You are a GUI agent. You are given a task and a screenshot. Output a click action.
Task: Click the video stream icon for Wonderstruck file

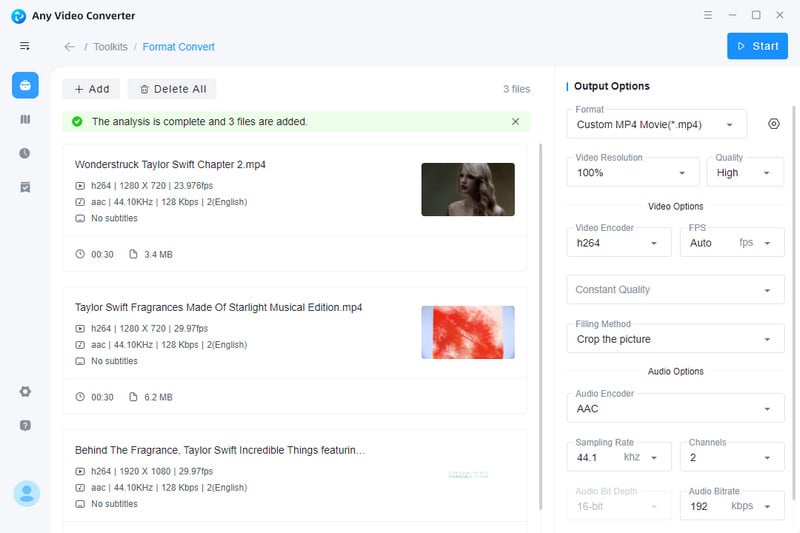point(80,186)
